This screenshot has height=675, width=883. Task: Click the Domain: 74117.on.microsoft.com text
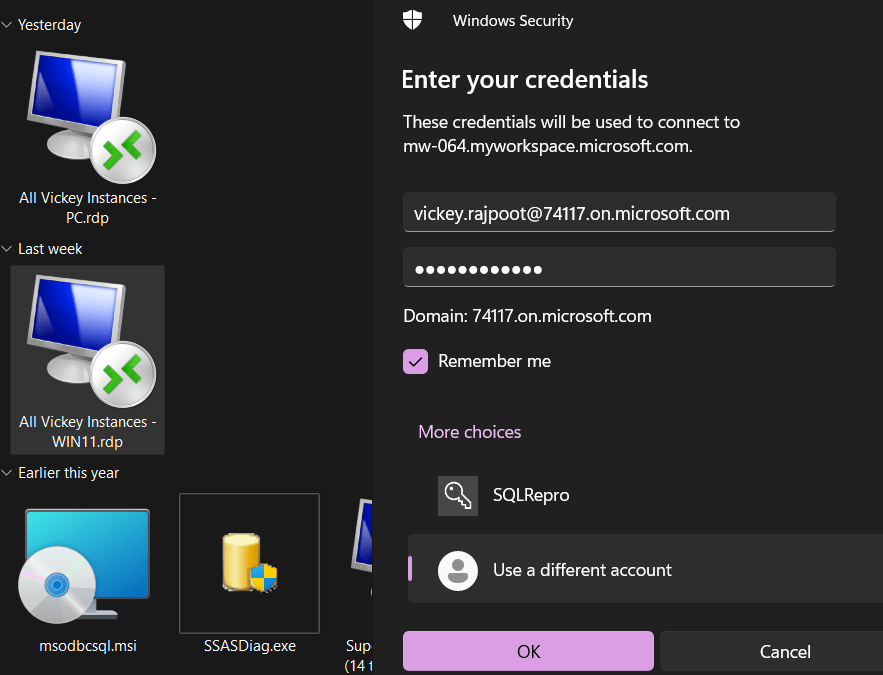(527, 316)
